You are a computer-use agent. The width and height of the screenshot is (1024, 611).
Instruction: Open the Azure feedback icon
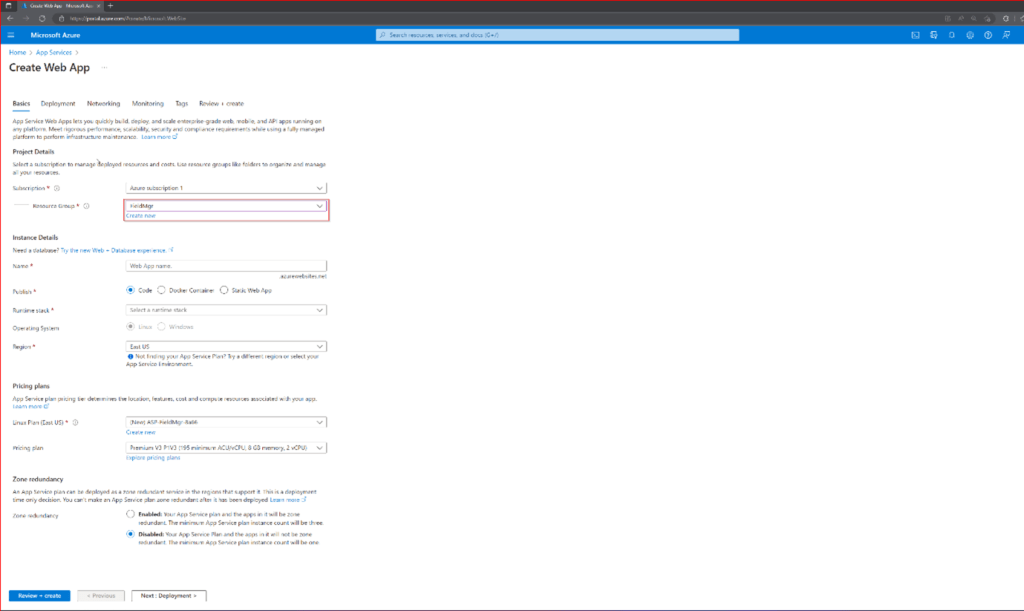point(1006,35)
